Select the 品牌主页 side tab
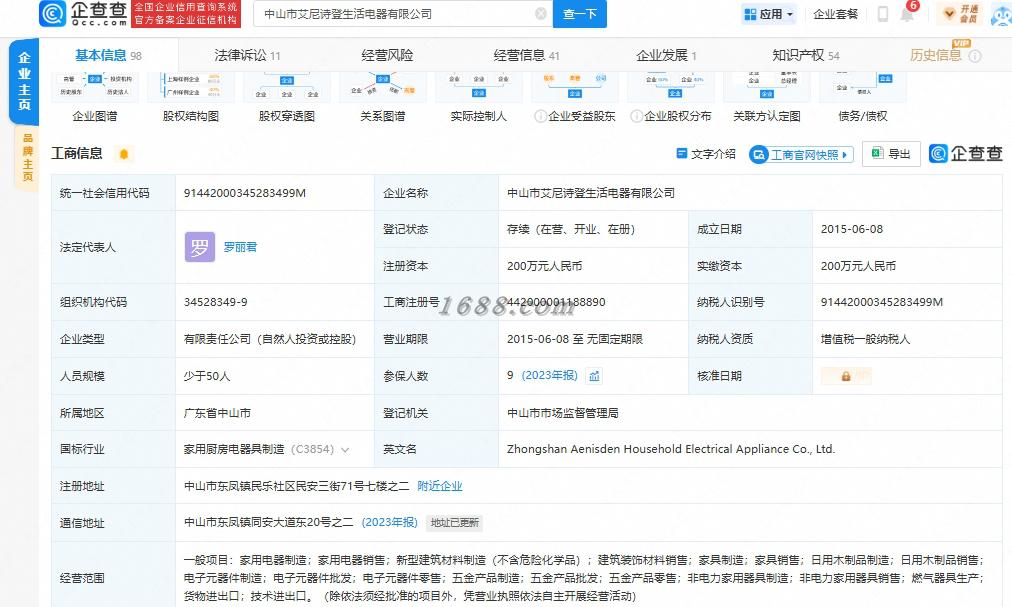 click(x=27, y=157)
